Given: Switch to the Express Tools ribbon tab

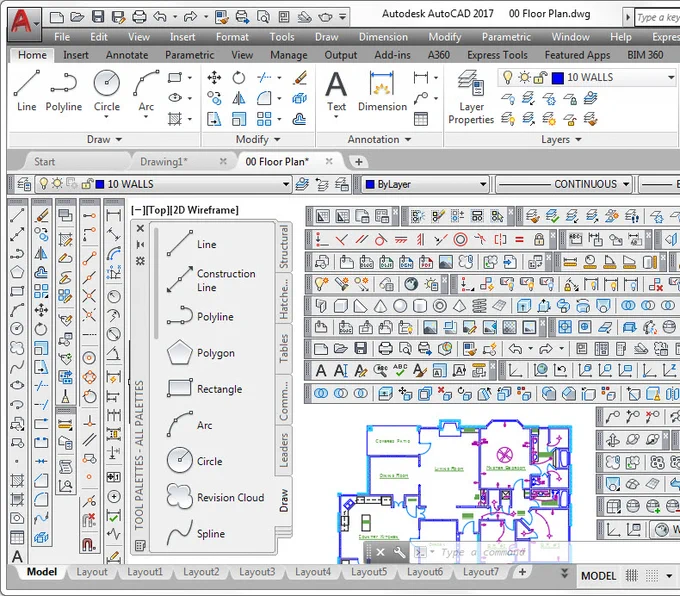Looking at the screenshot, I should pyautogui.click(x=497, y=55).
